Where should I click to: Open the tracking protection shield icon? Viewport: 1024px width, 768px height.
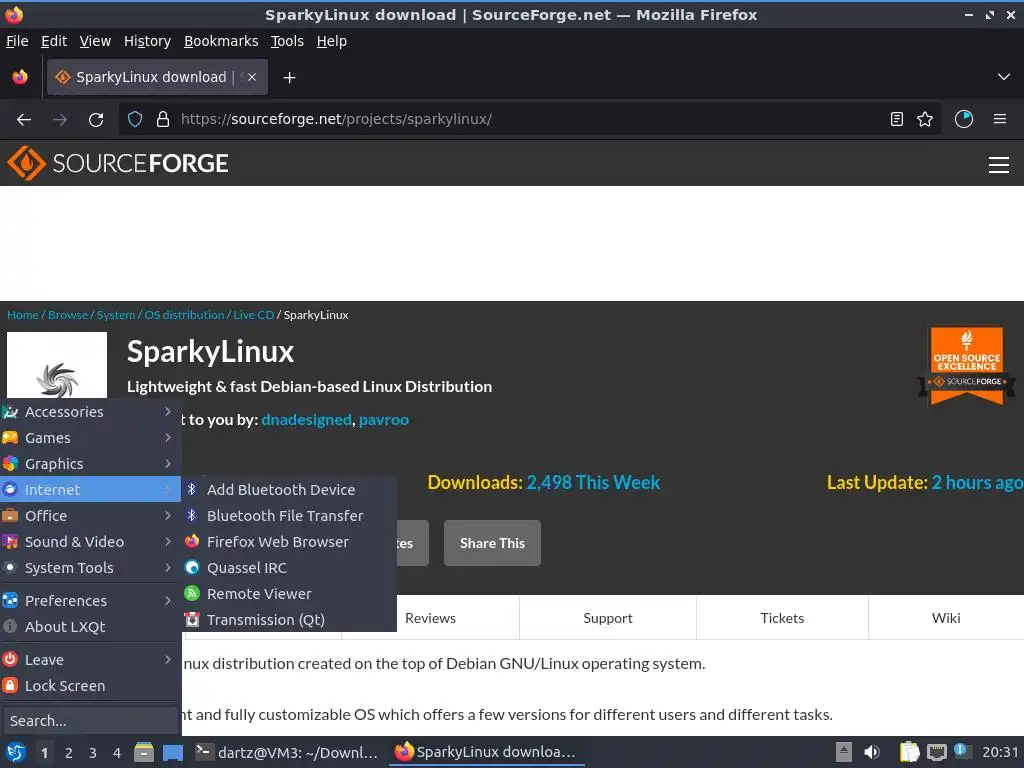tap(135, 120)
